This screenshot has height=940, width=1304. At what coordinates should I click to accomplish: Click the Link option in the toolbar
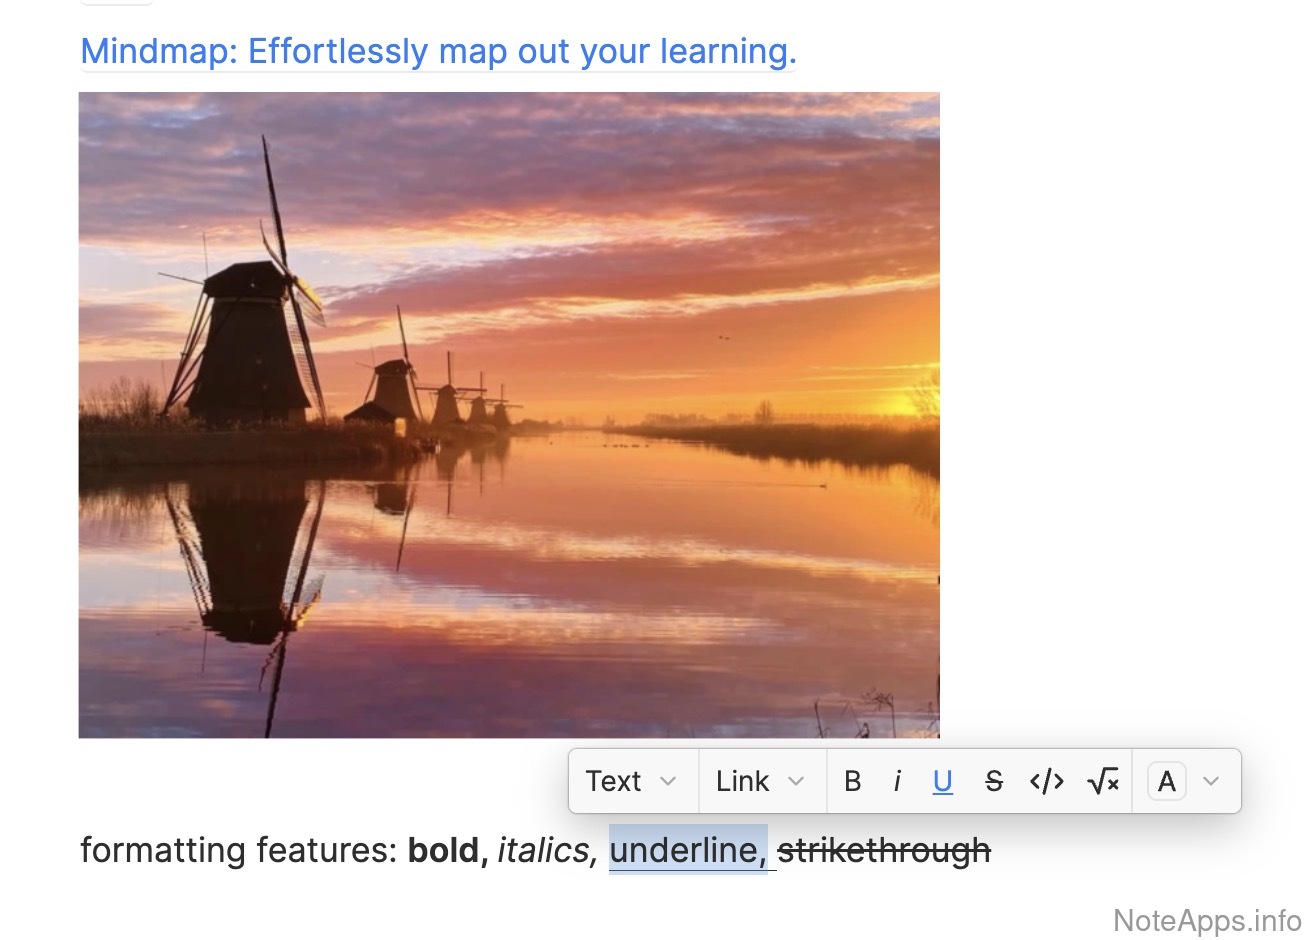coord(742,781)
